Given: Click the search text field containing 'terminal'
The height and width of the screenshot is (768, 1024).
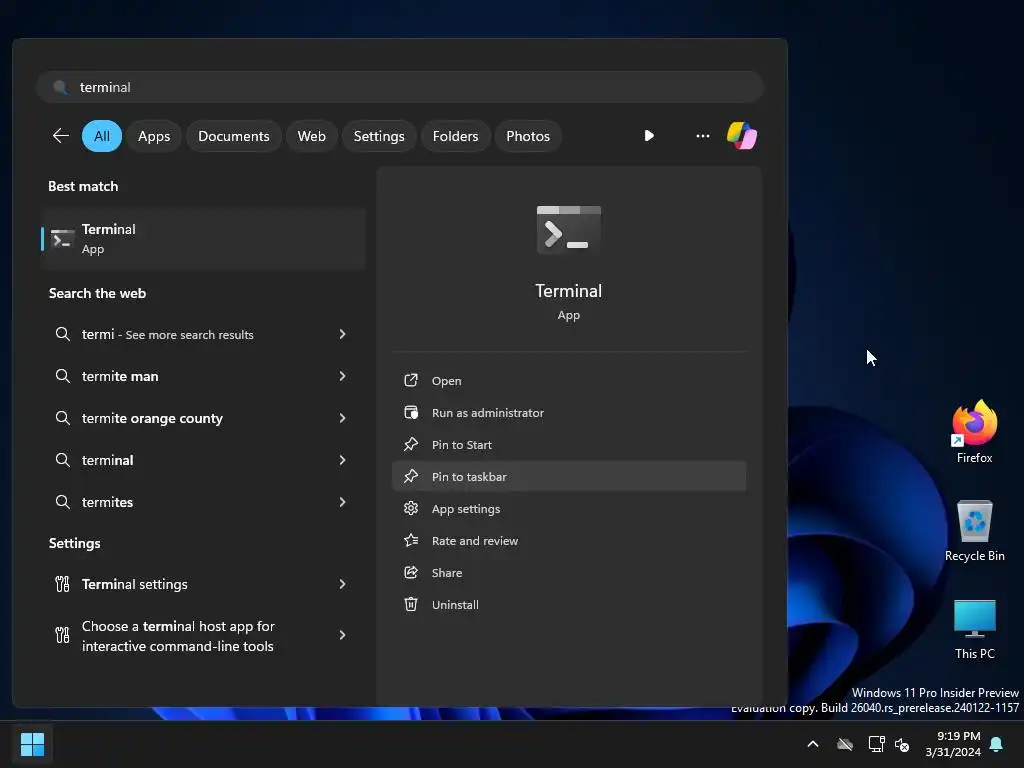Looking at the screenshot, I should coord(400,88).
